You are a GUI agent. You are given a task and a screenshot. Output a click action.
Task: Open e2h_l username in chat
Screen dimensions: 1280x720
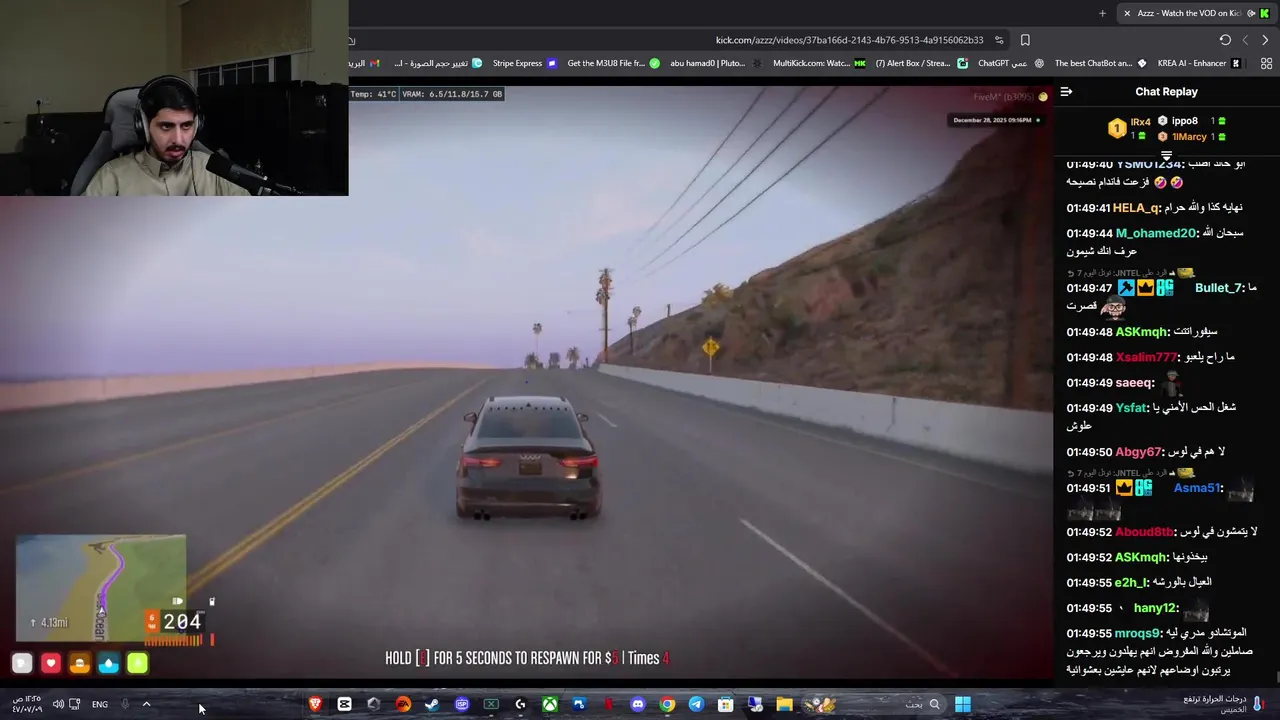click(x=1131, y=582)
